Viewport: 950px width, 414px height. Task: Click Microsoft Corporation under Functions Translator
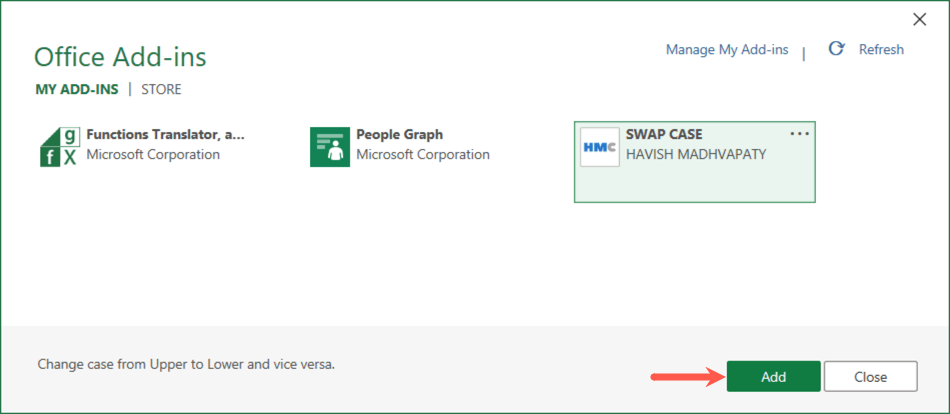click(153, 155)
